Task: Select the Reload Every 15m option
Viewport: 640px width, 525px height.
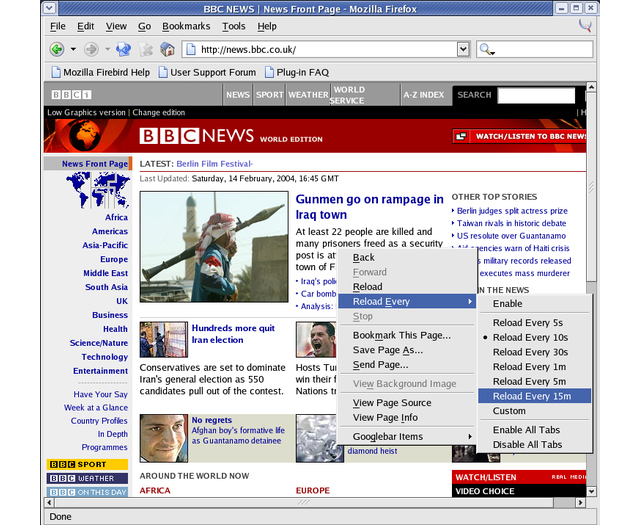Action: click(x=531, y=396)
